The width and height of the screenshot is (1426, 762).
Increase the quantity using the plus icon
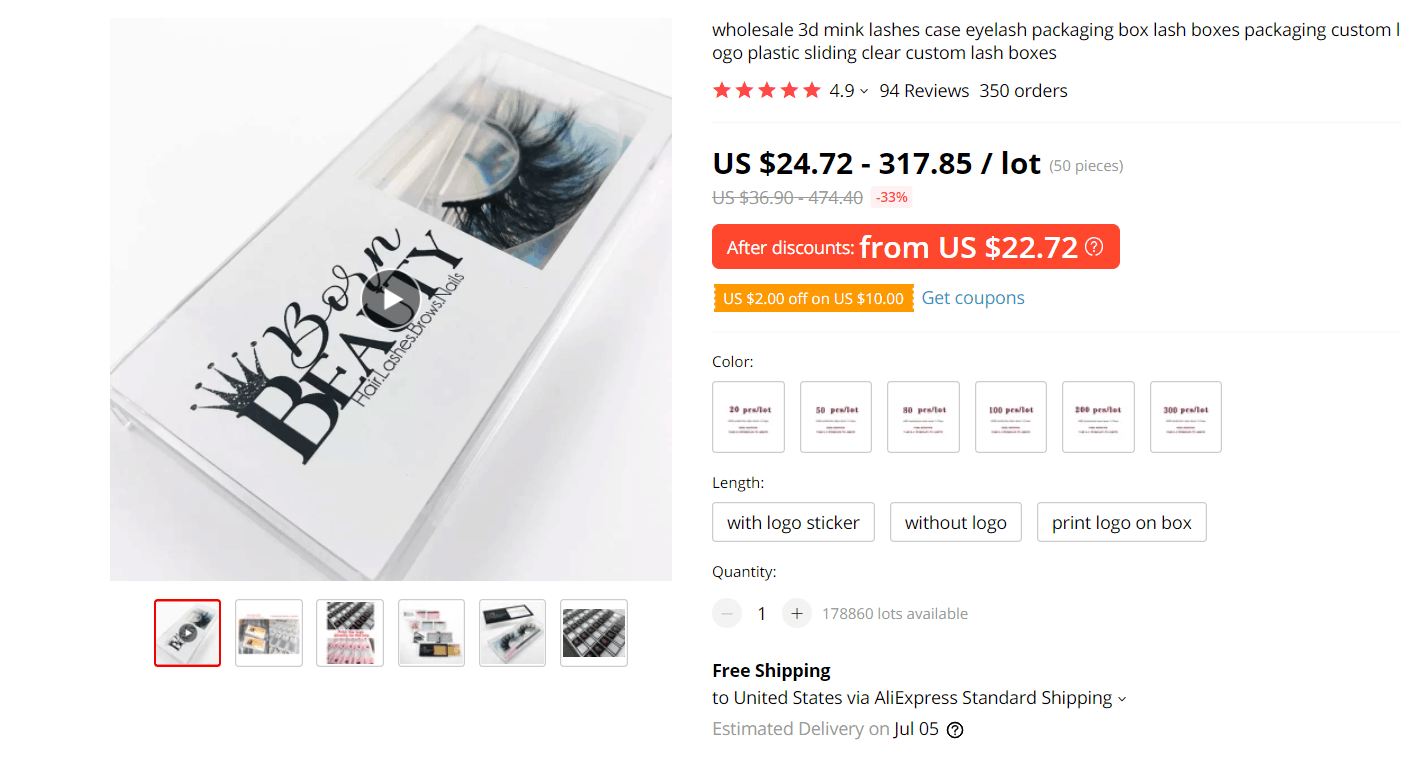[796, 613]
